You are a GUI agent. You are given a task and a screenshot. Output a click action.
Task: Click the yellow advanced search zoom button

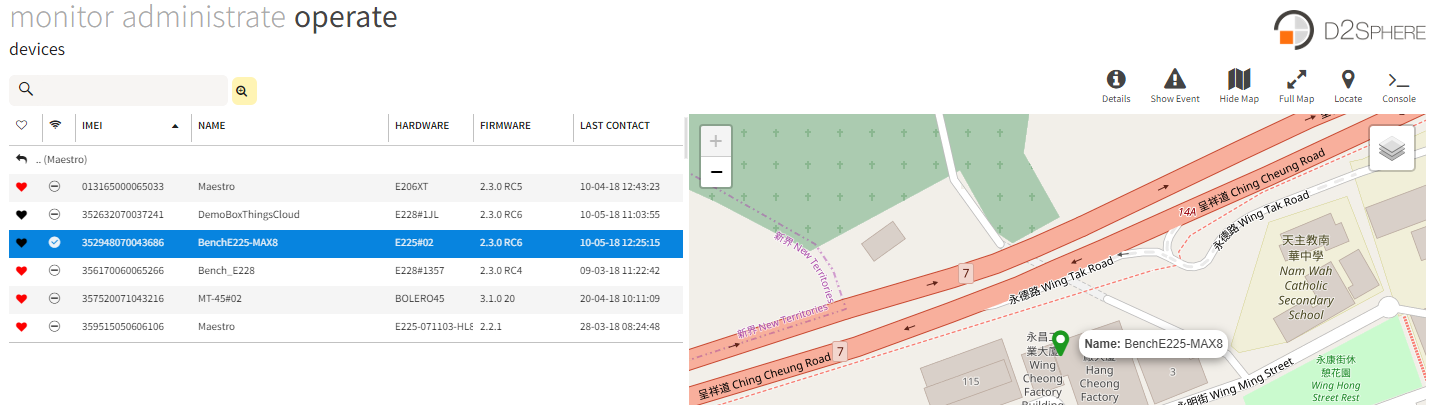pyautogui.click(x=243, y=90)
